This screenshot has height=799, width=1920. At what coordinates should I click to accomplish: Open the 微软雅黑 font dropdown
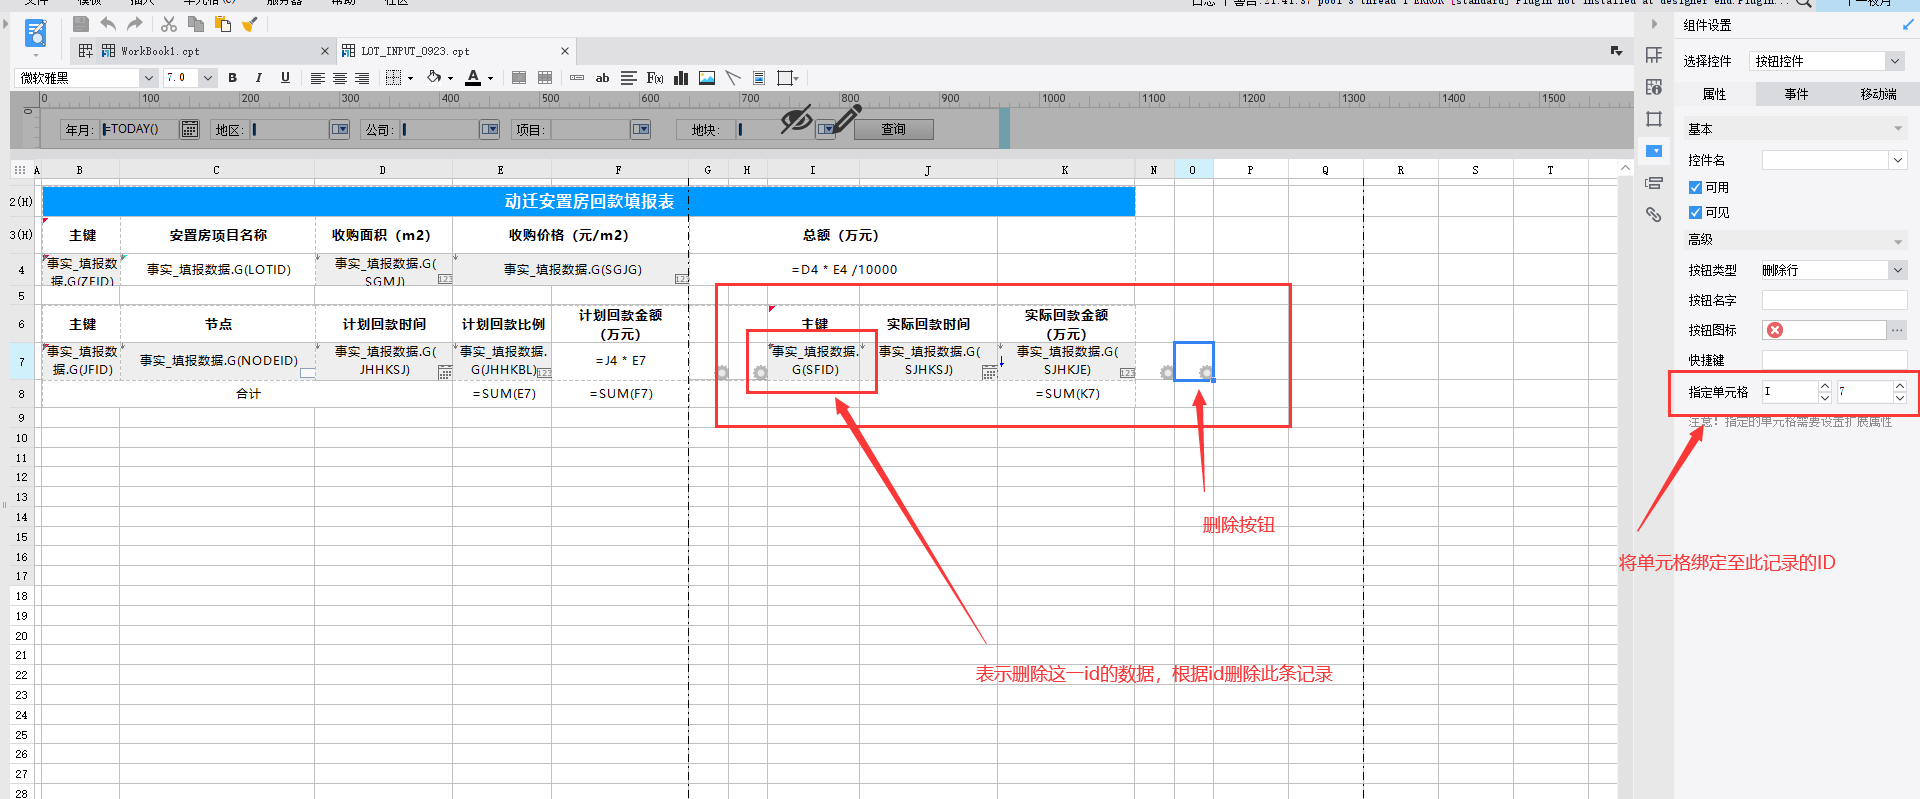149,78
